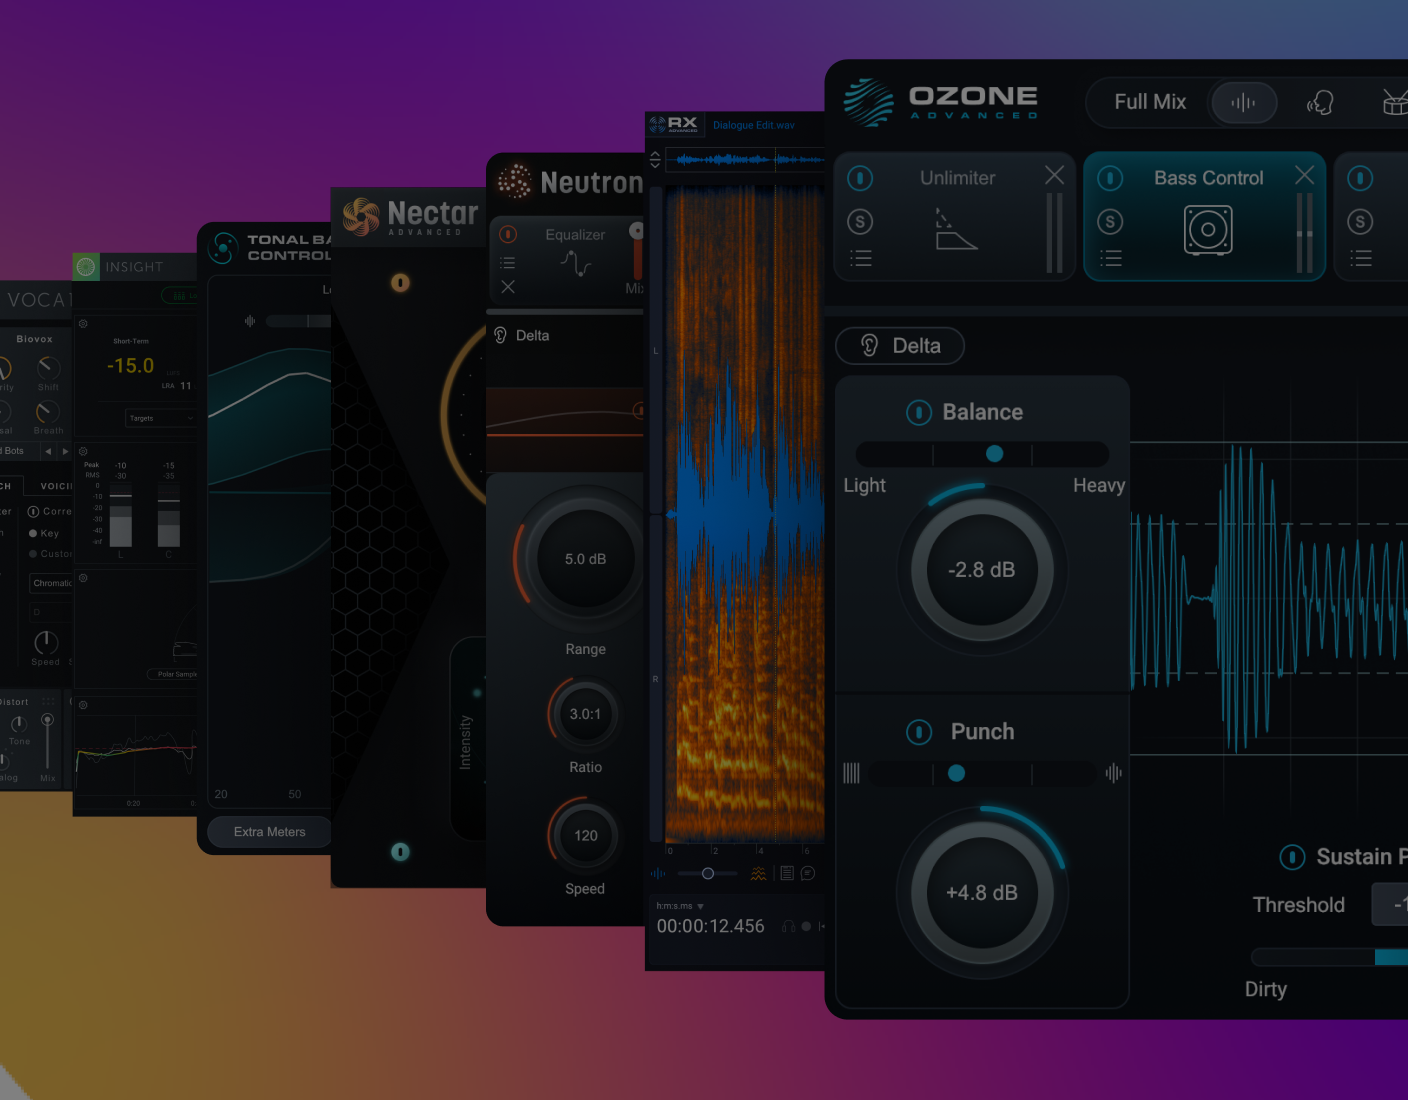The image size is (1408, 1100).
Task: Click the RX timecode 00:00:12.456
Action: (711, 926)
